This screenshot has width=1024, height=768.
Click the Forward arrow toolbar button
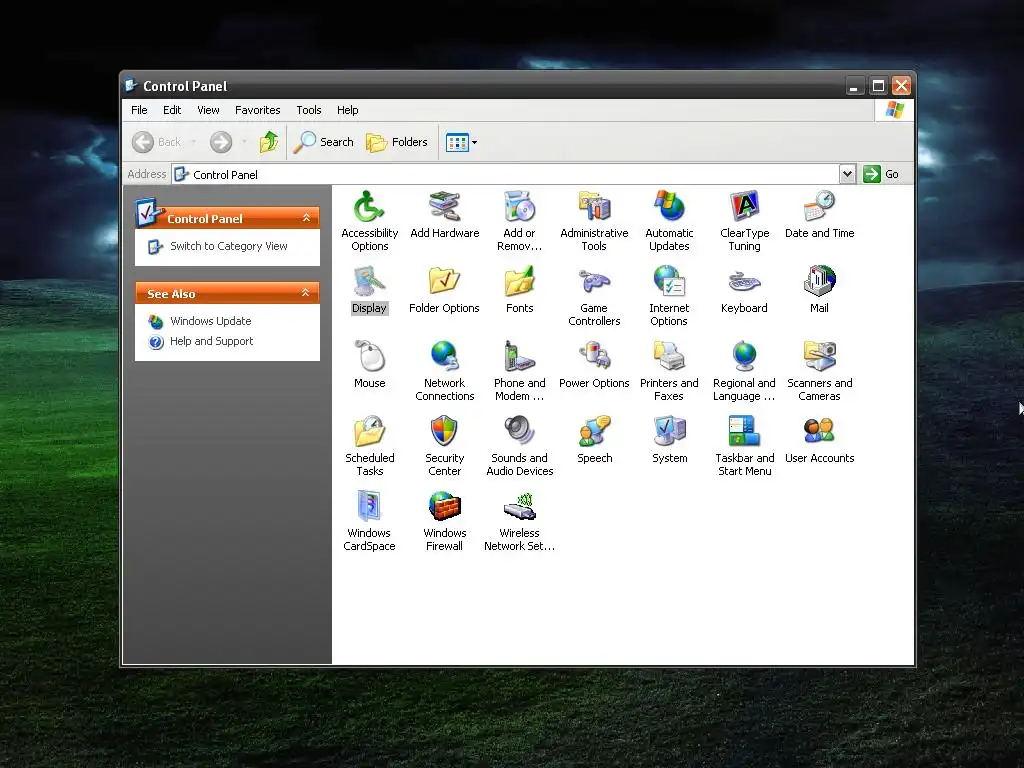tap(221, 142)
